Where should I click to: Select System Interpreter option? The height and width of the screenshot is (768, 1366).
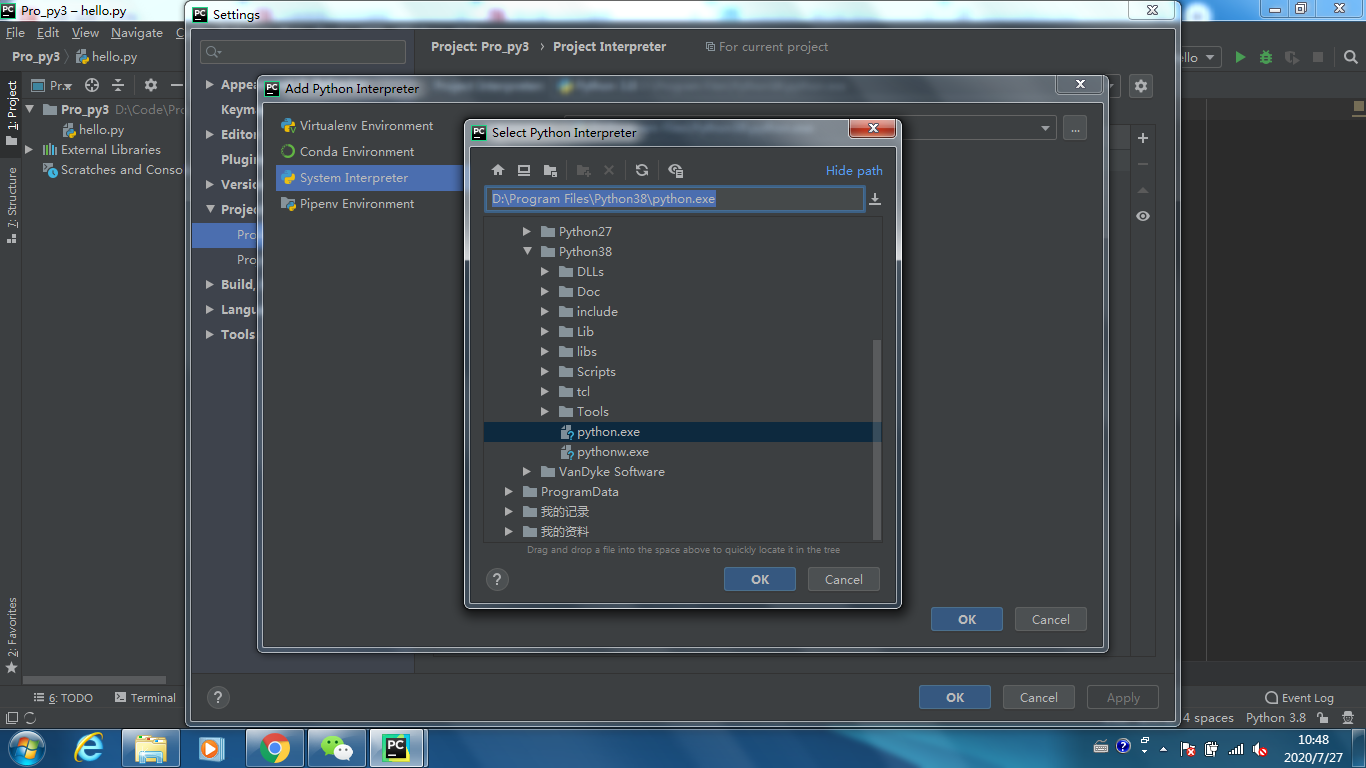[x=369, y=177]
